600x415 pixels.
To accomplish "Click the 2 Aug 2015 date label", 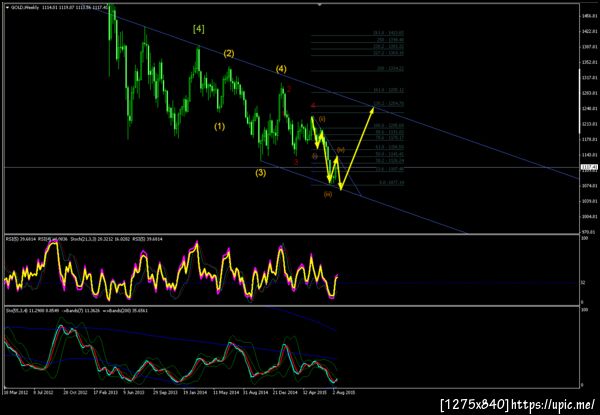I will [x=344, y=392].
